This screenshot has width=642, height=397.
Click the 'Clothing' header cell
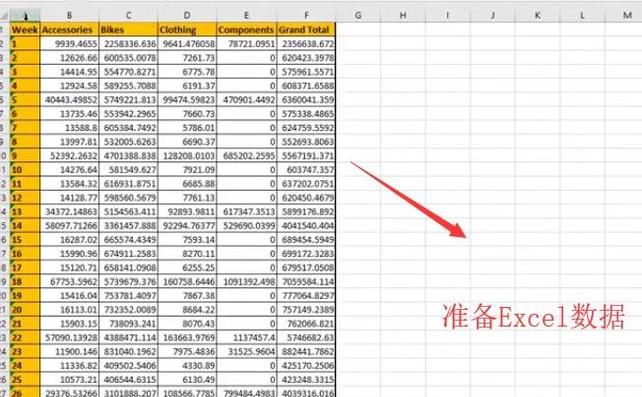187,29
